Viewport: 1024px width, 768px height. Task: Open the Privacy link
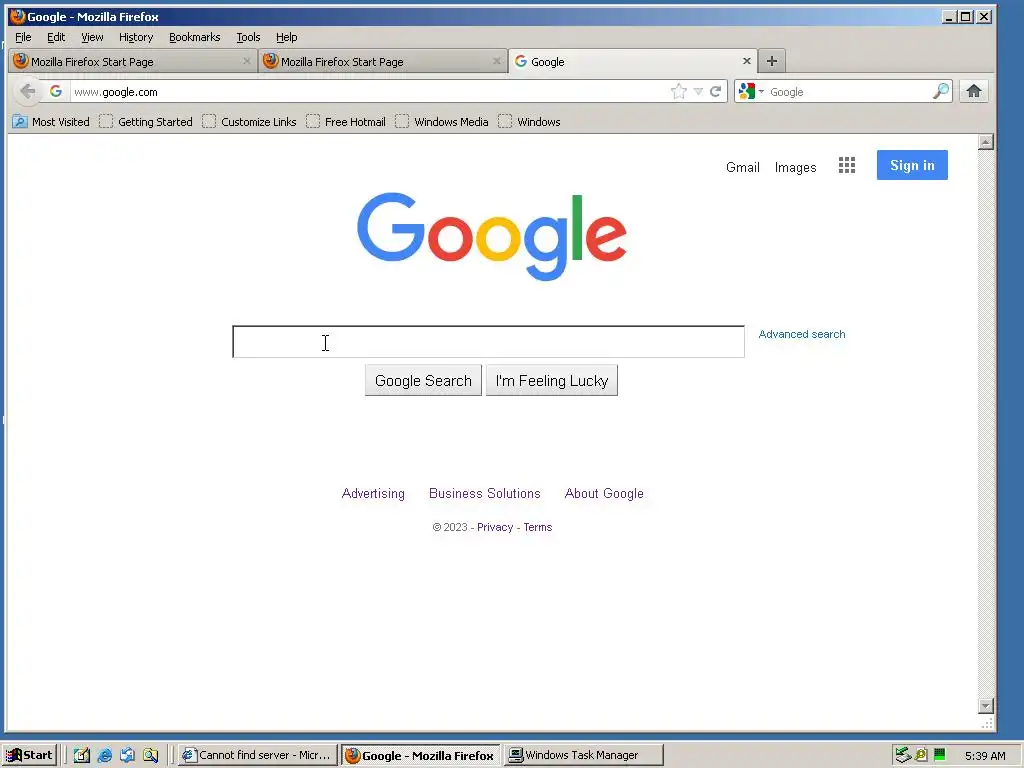pos(495,527)
